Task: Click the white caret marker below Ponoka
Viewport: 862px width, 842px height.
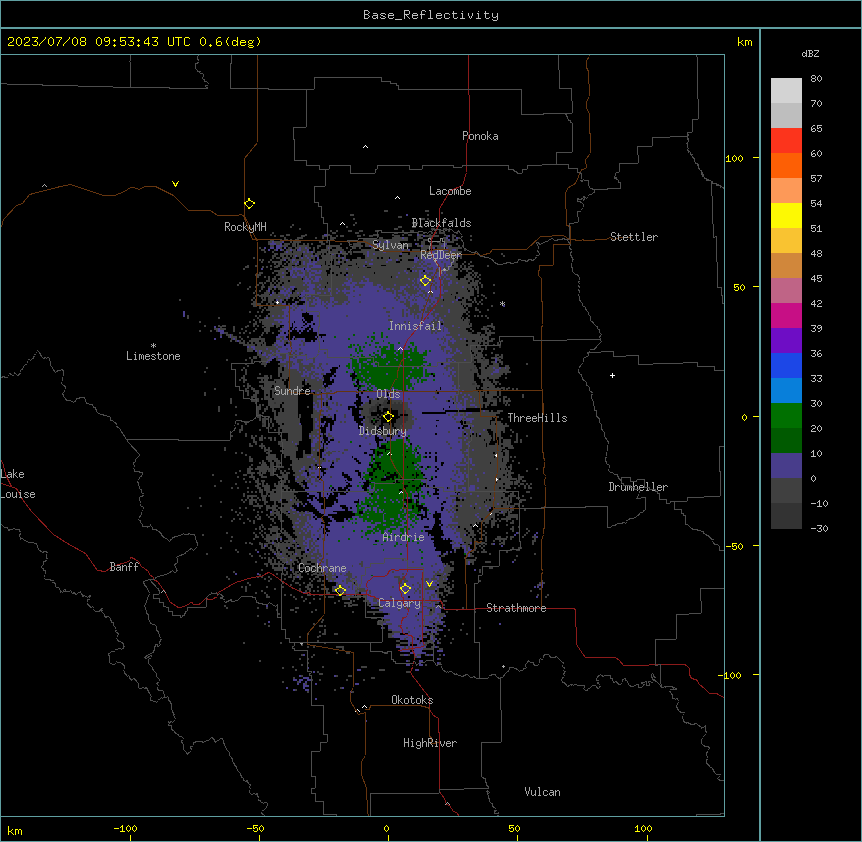Action: [x=366, y=147]
